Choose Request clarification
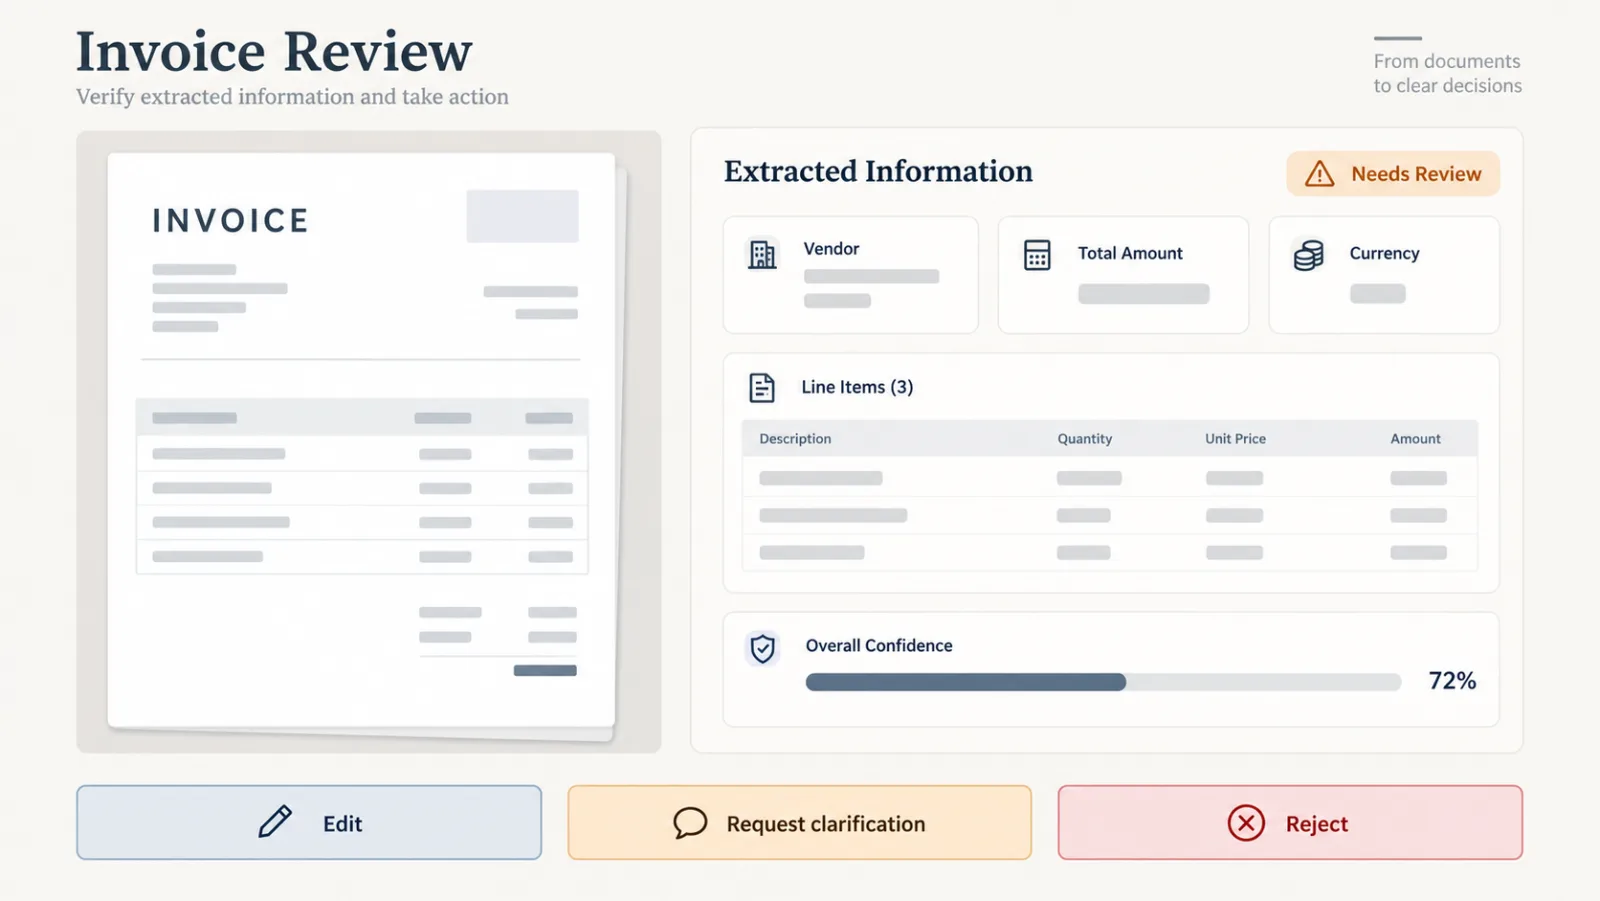1600x901 pixels. 799,822
